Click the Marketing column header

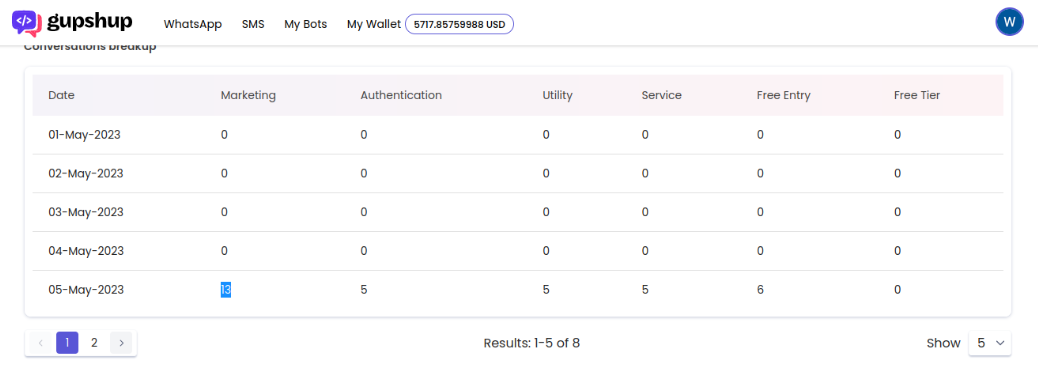248,95
